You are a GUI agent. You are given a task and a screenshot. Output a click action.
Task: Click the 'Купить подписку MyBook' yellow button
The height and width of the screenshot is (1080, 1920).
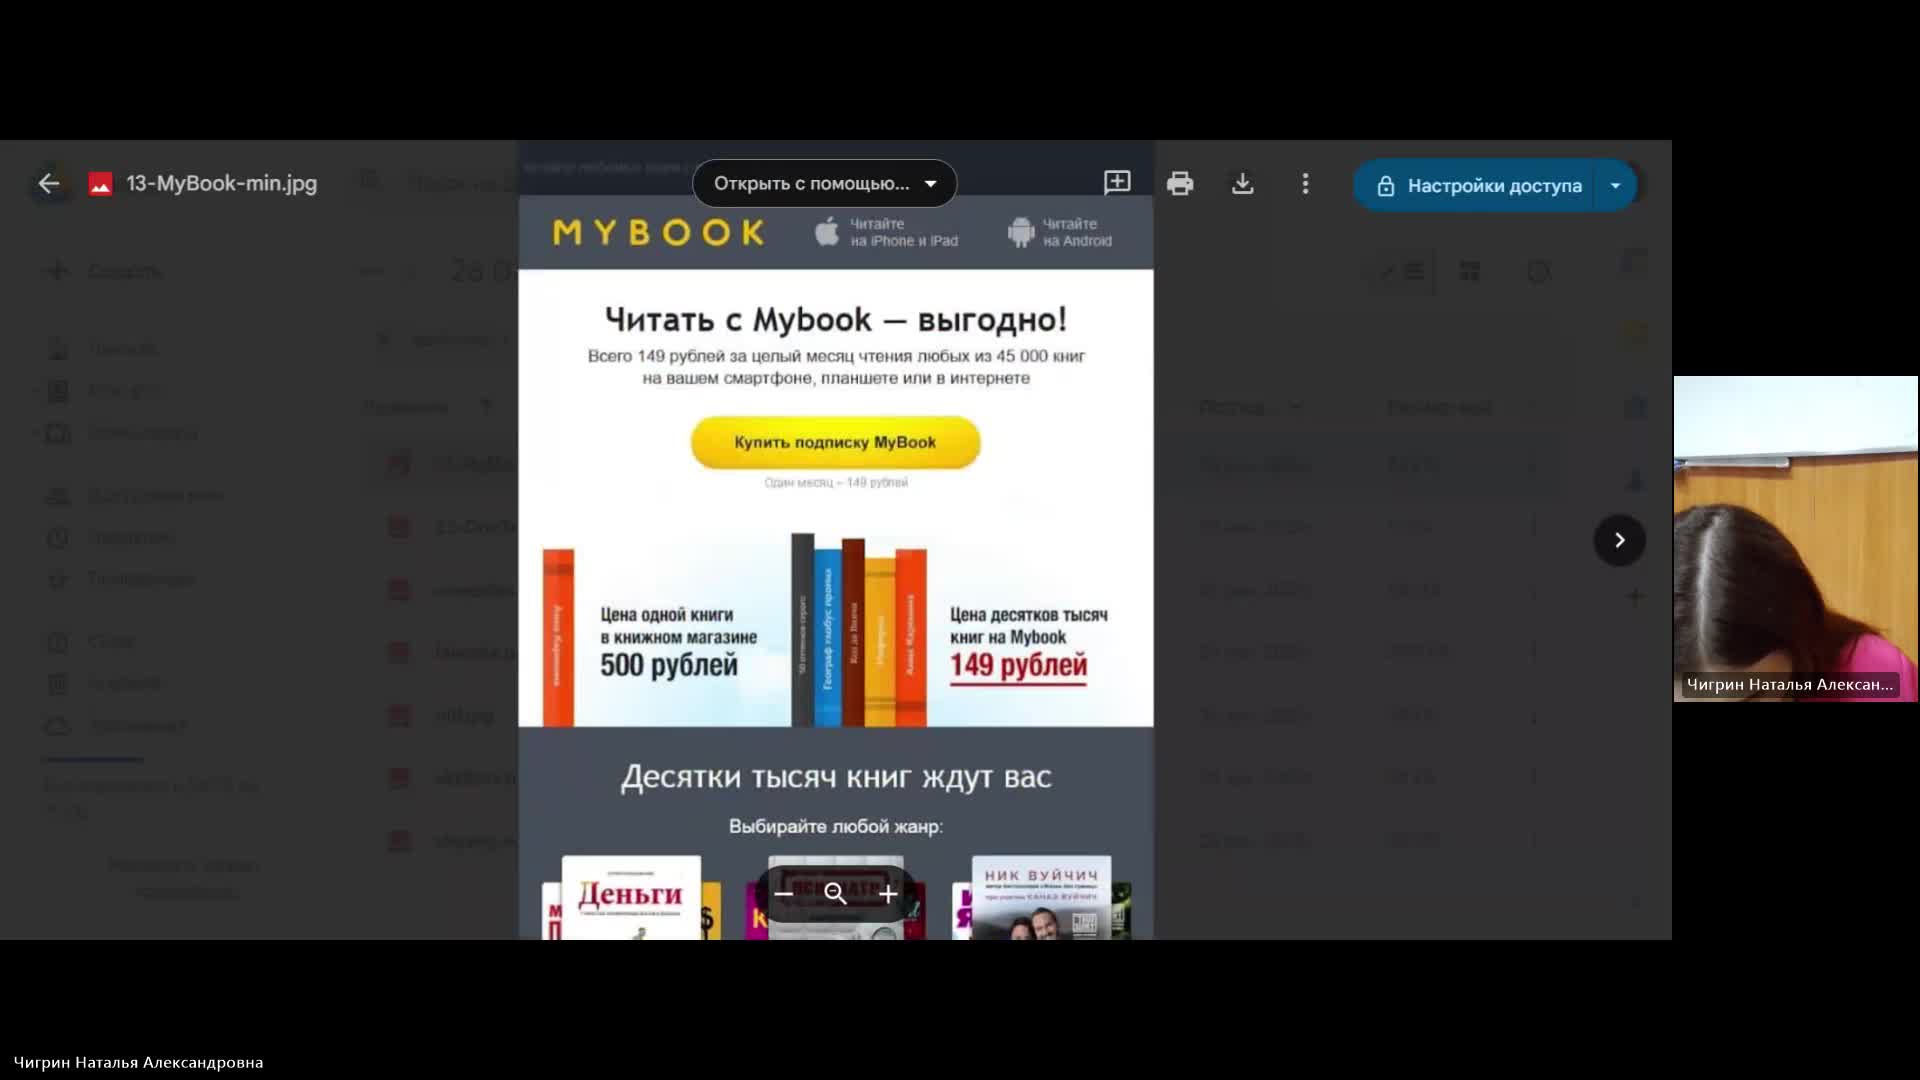835,442
